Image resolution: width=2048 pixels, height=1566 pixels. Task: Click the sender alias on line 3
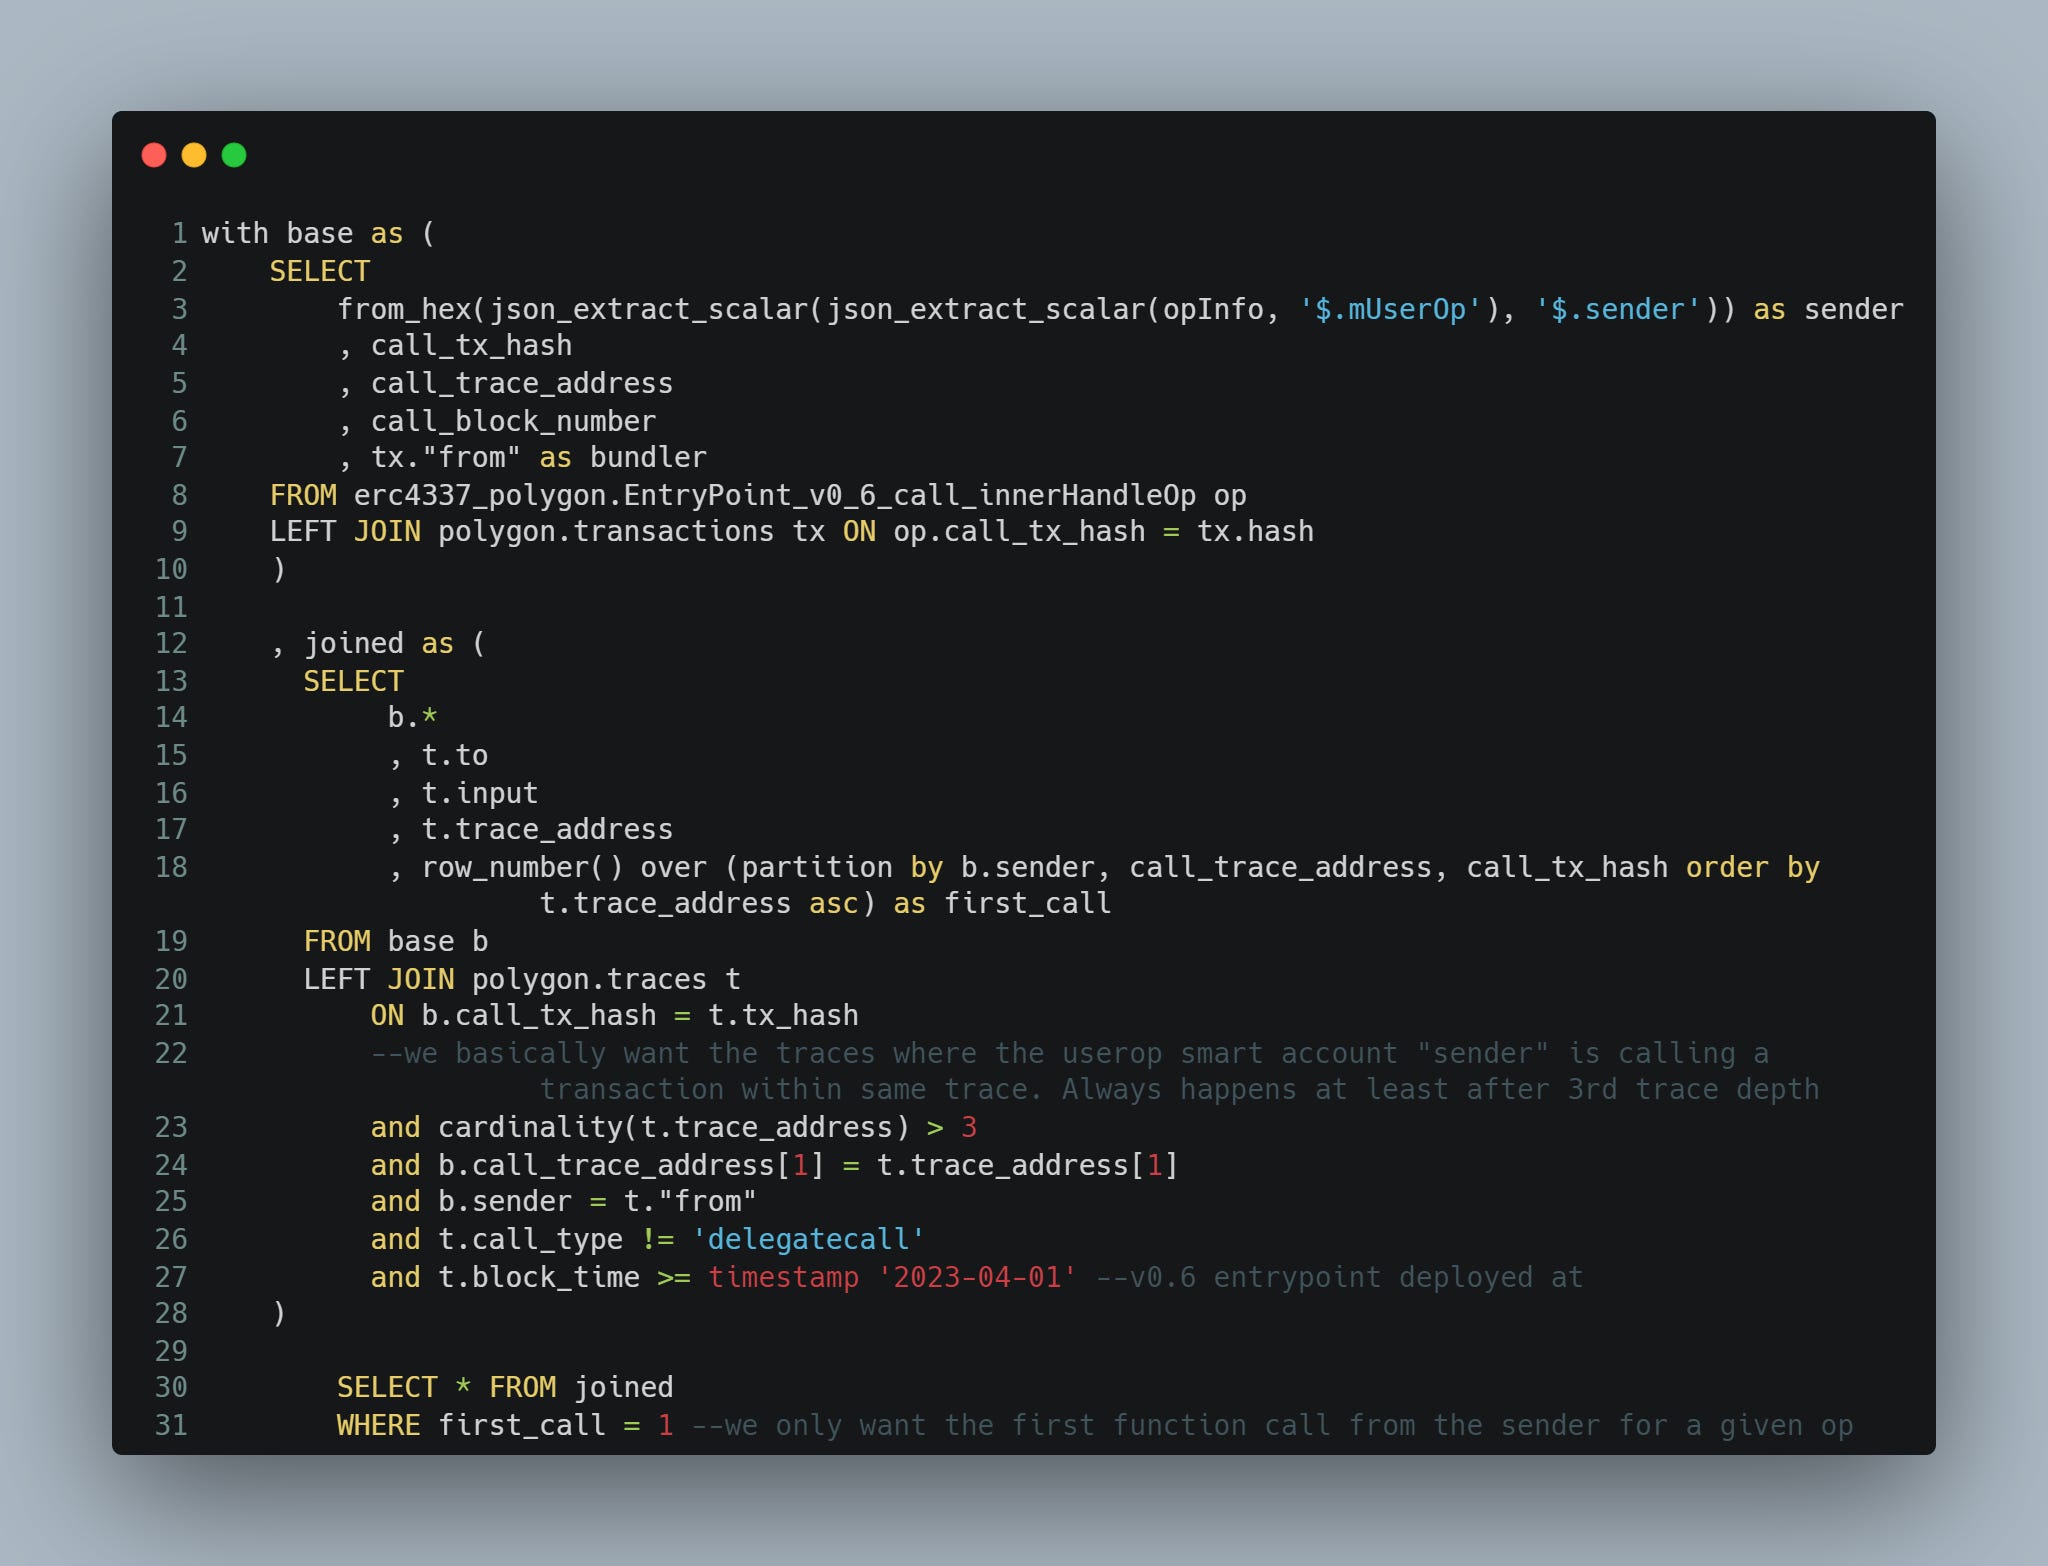1855,309
